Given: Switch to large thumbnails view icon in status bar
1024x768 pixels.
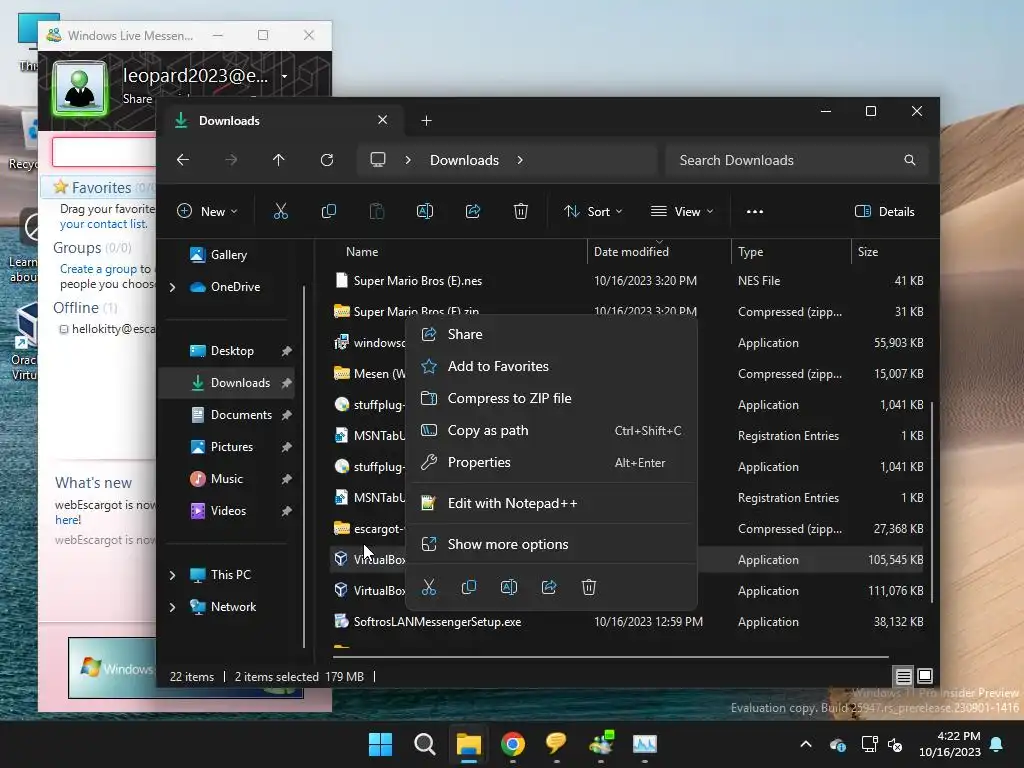Looking at the screenshot, I should point(925,677).
